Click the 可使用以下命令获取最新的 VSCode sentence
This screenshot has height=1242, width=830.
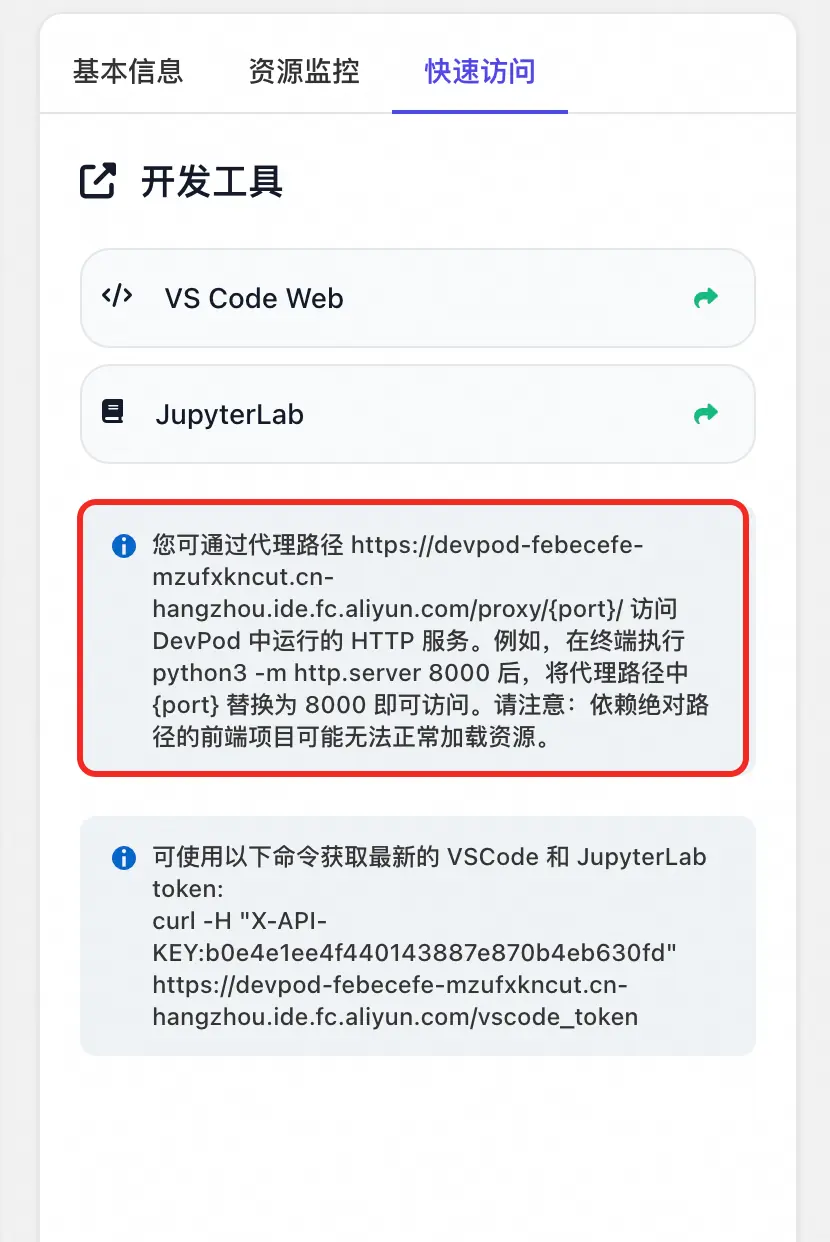(429, 857)
